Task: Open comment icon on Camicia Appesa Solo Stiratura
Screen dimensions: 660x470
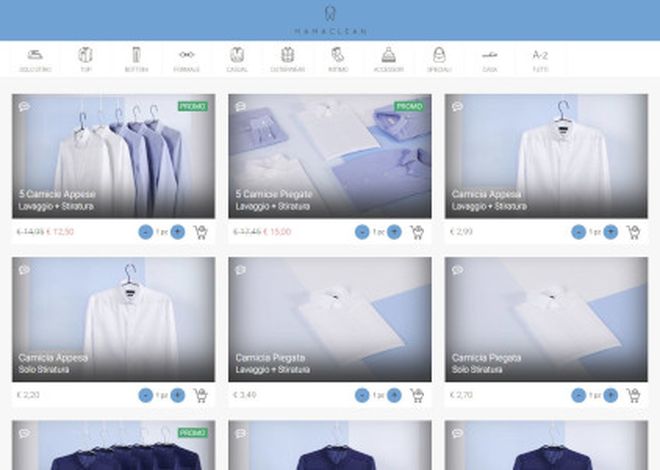Action: click(x=24, y=270)
